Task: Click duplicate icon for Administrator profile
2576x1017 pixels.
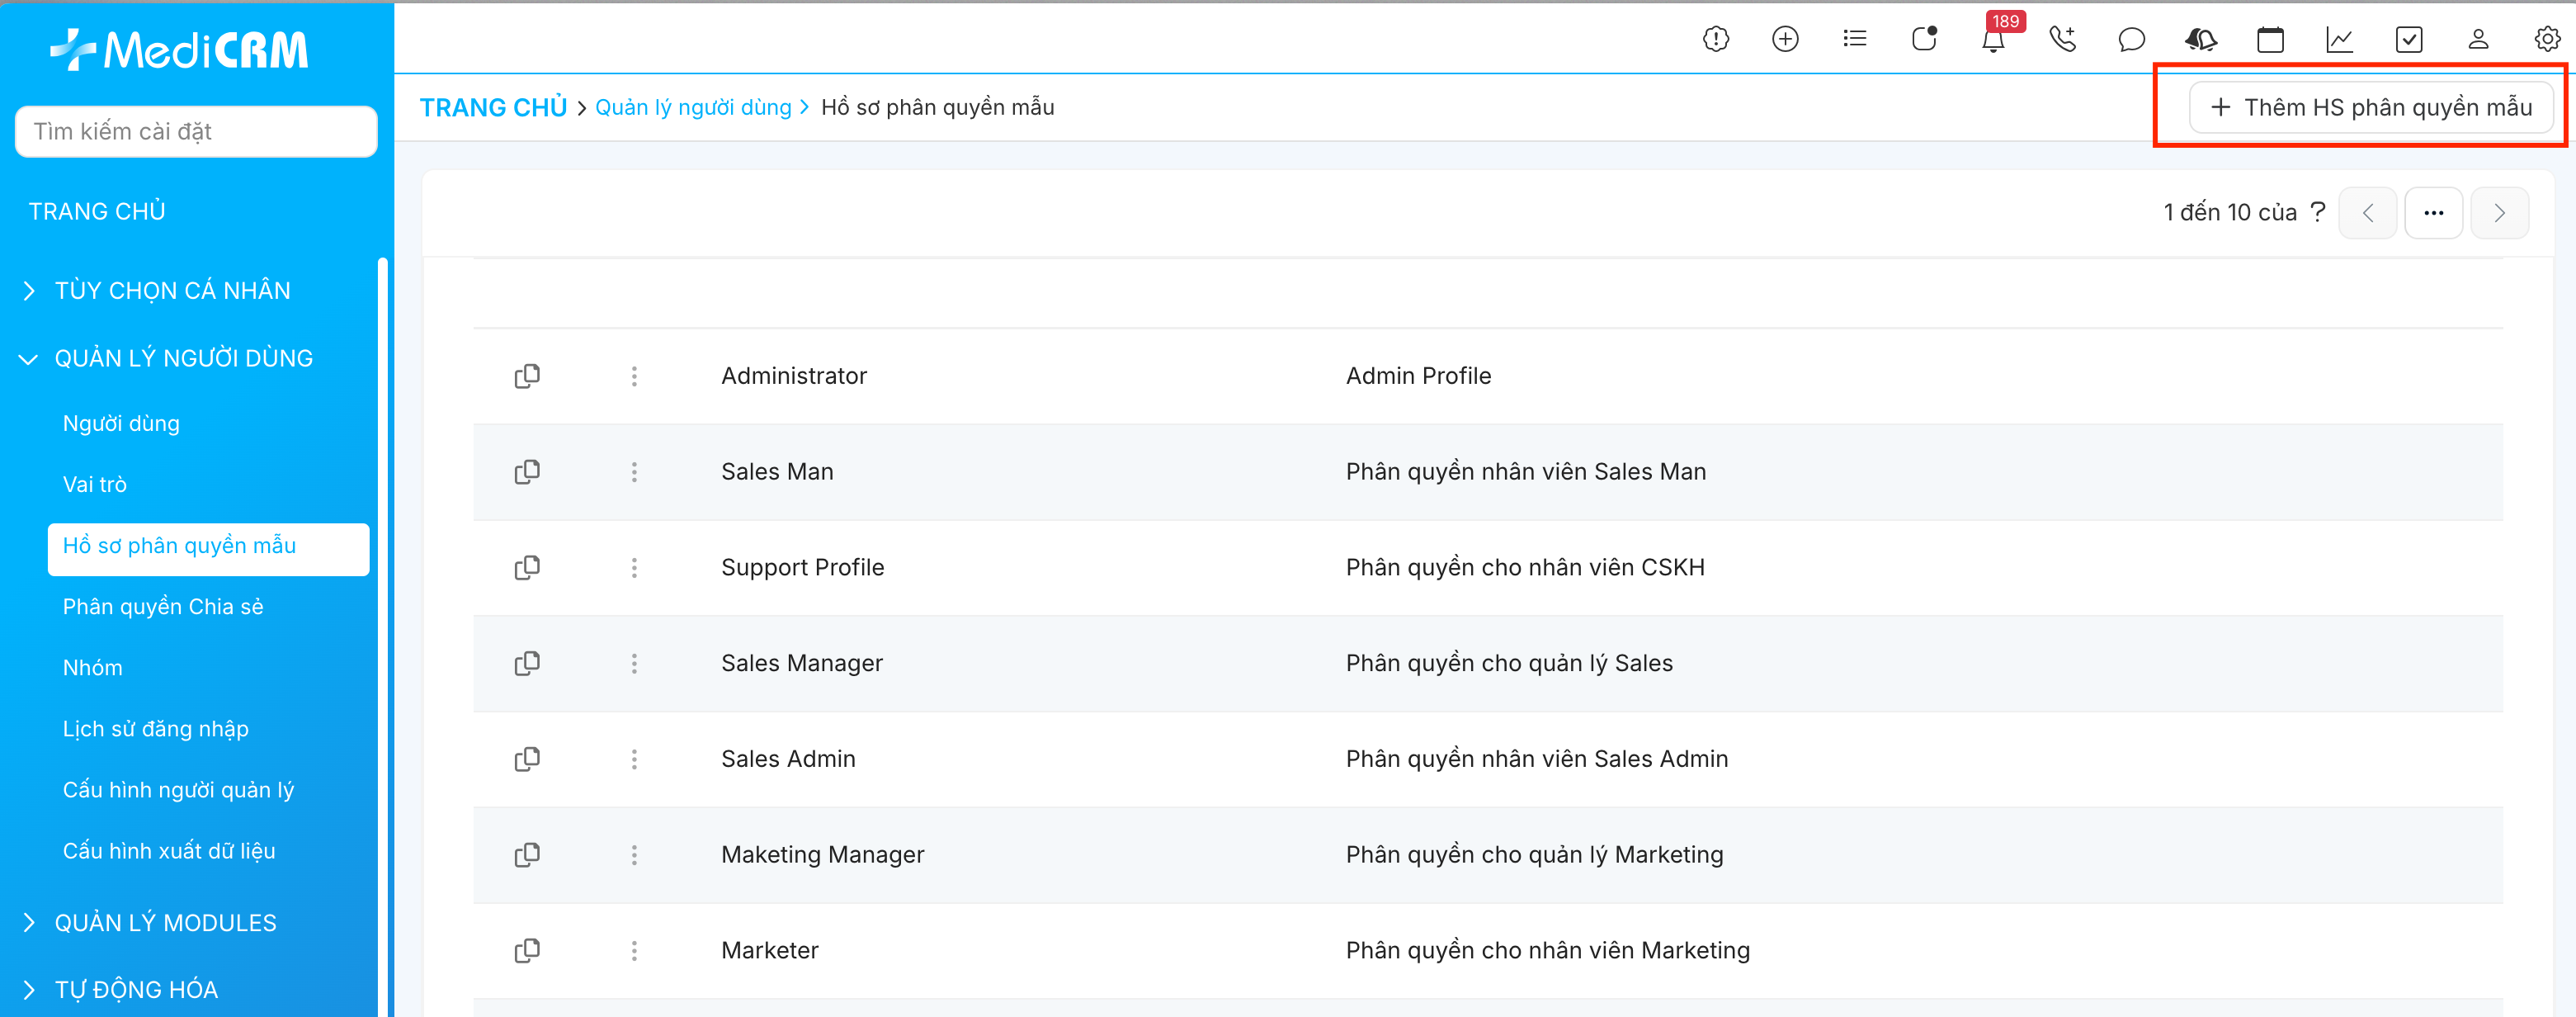Action: click(x=527, y=376)
